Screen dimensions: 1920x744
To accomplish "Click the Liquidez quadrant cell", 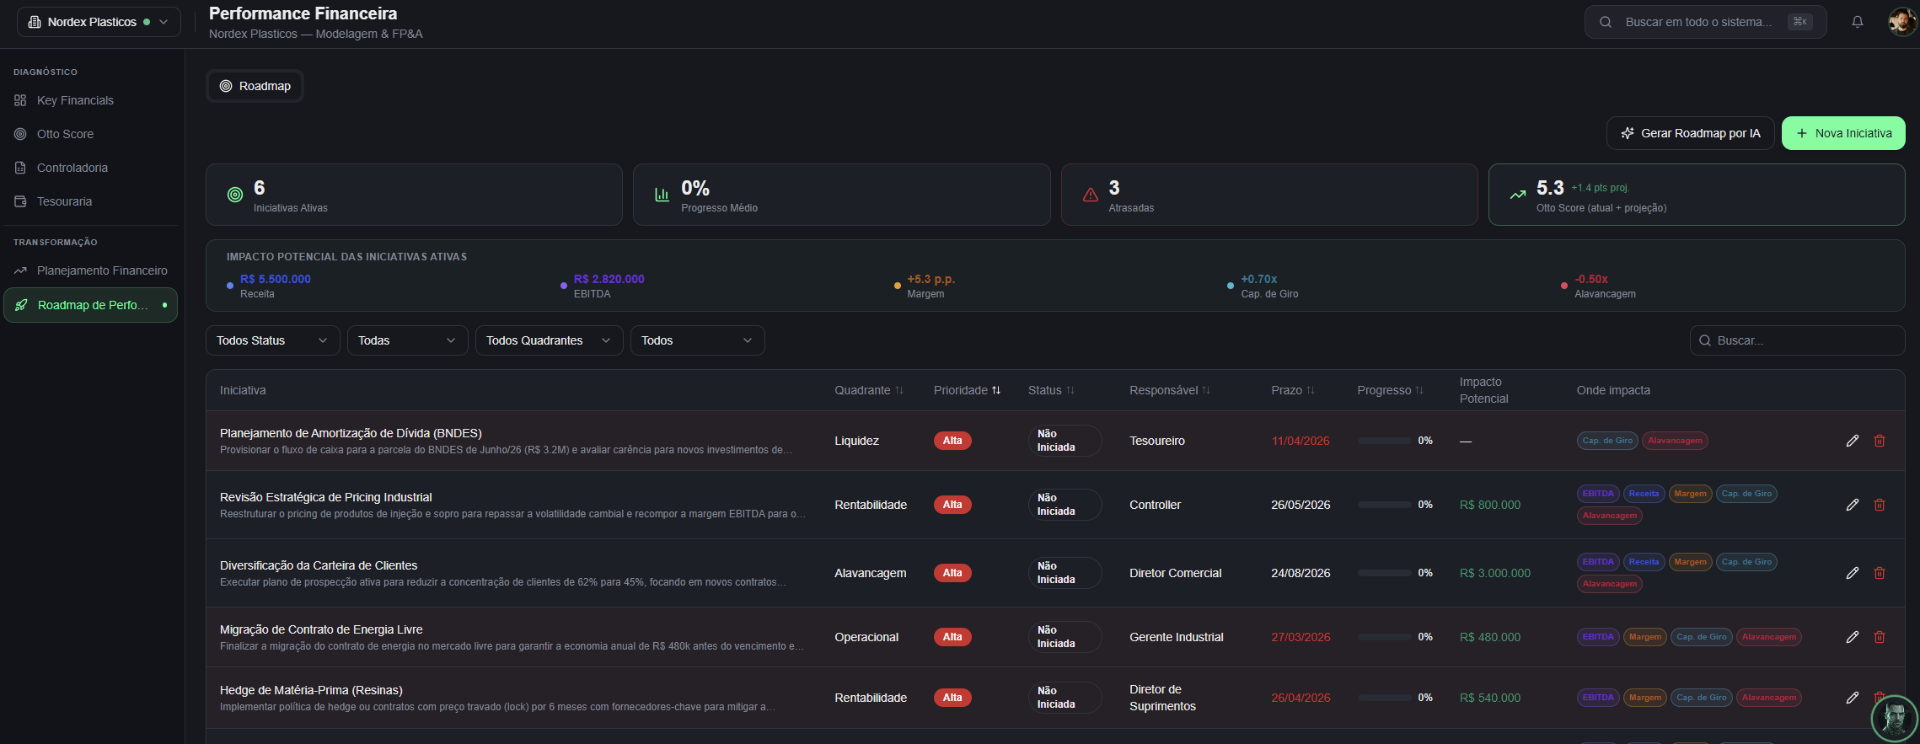I will (857, 441).
